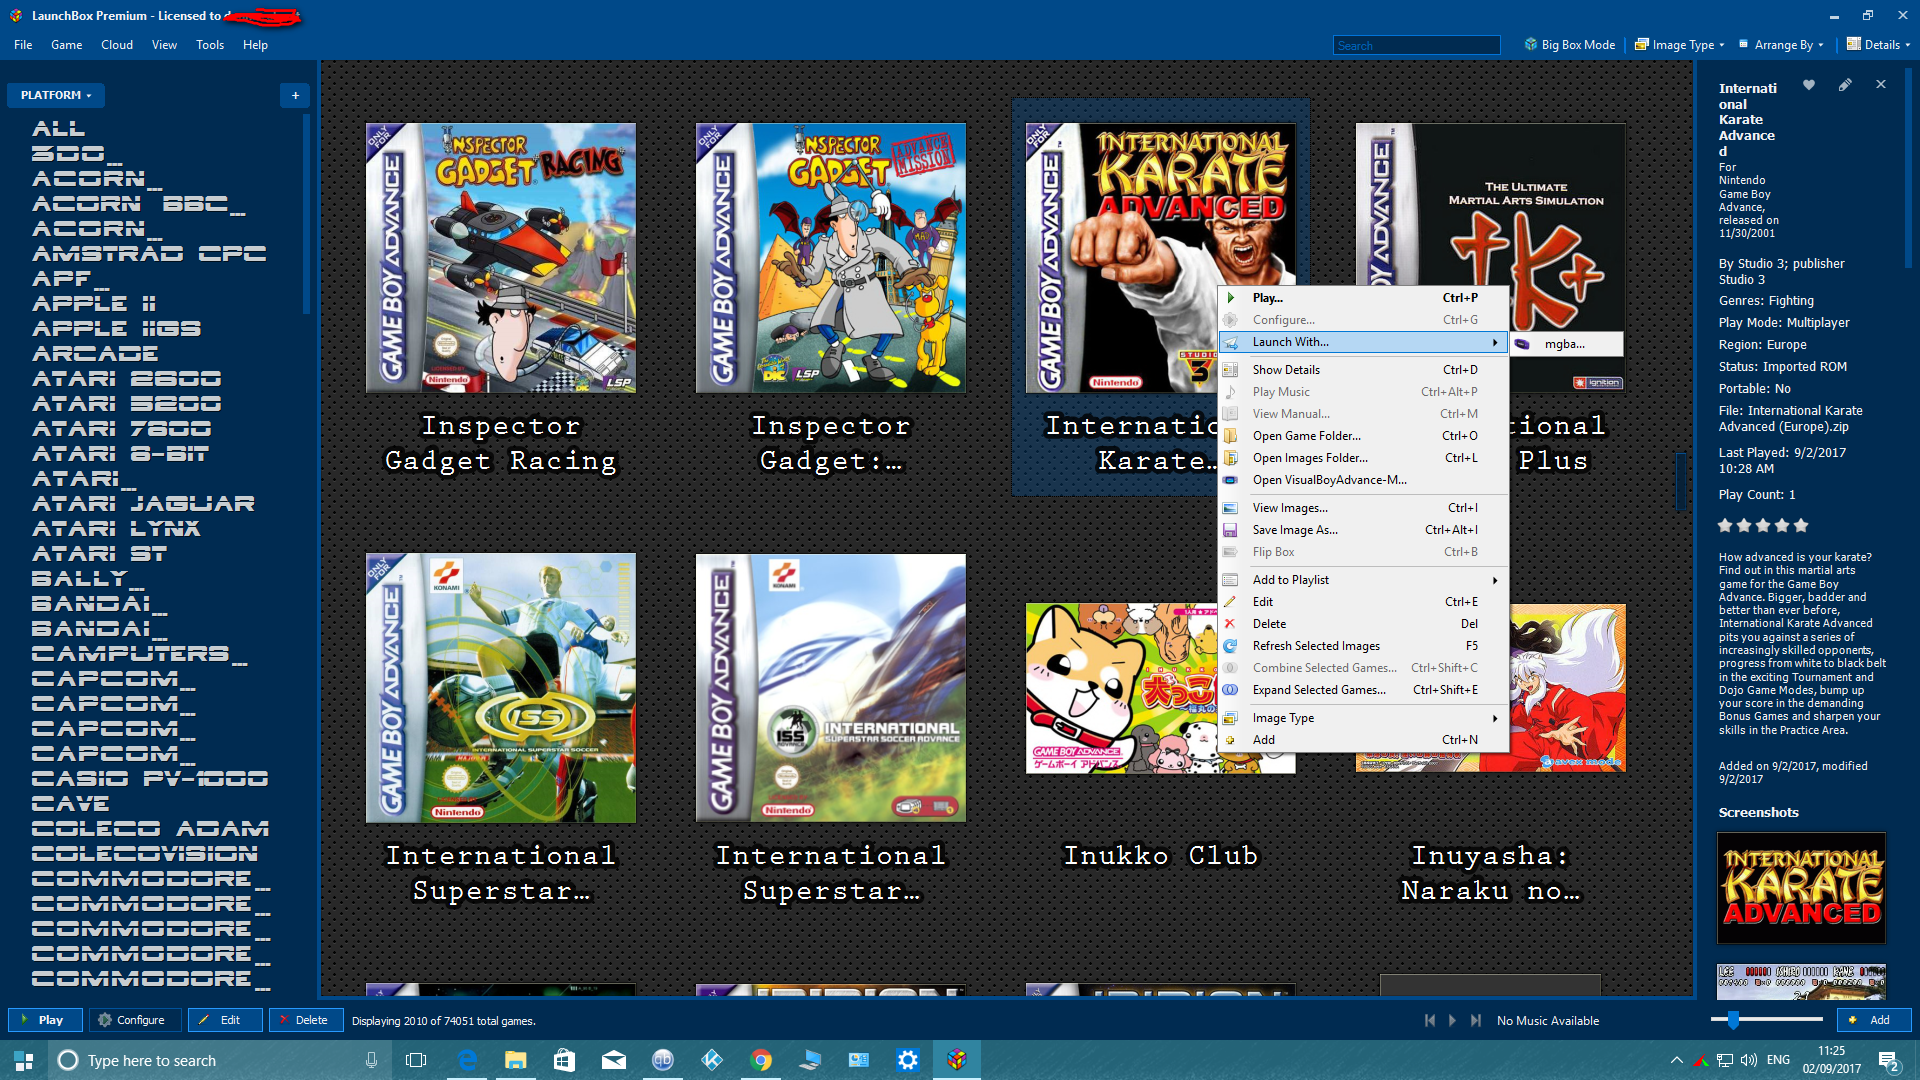Open the International Karate Advanced screenshot thumbnail
The height and width of the screenshot is (1080, 1920).
coord(1802,888)
